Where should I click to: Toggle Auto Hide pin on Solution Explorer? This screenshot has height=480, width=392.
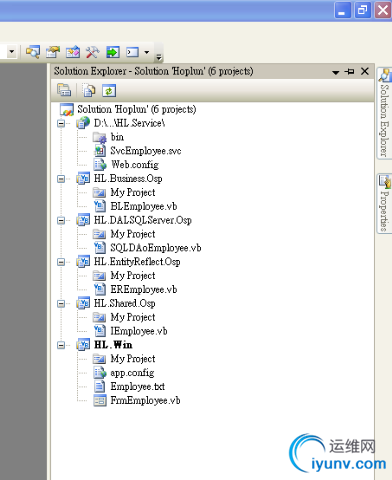[350, 71]
